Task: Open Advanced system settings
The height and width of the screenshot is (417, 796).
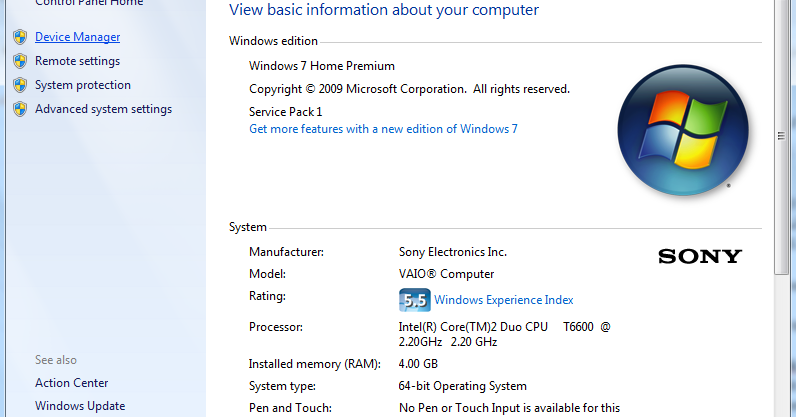Action: (104, 109)
